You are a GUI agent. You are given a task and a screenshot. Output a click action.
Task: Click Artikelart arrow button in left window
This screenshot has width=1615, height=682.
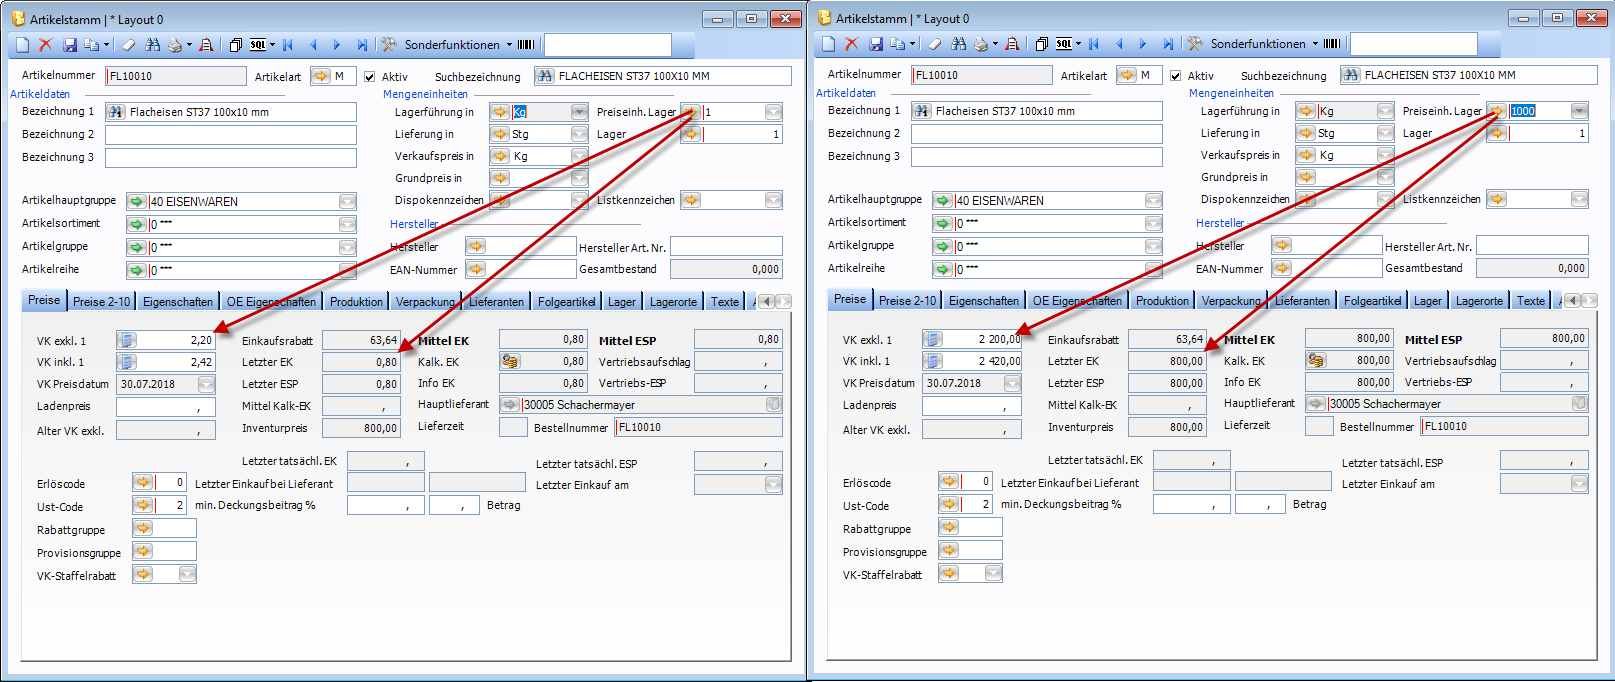pos(320,76)
